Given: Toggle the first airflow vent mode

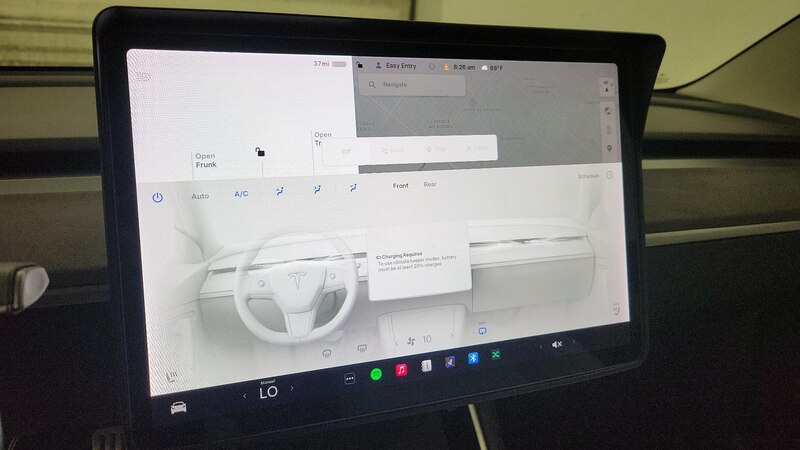Looking at the screenshot, I should click(280, 191).
